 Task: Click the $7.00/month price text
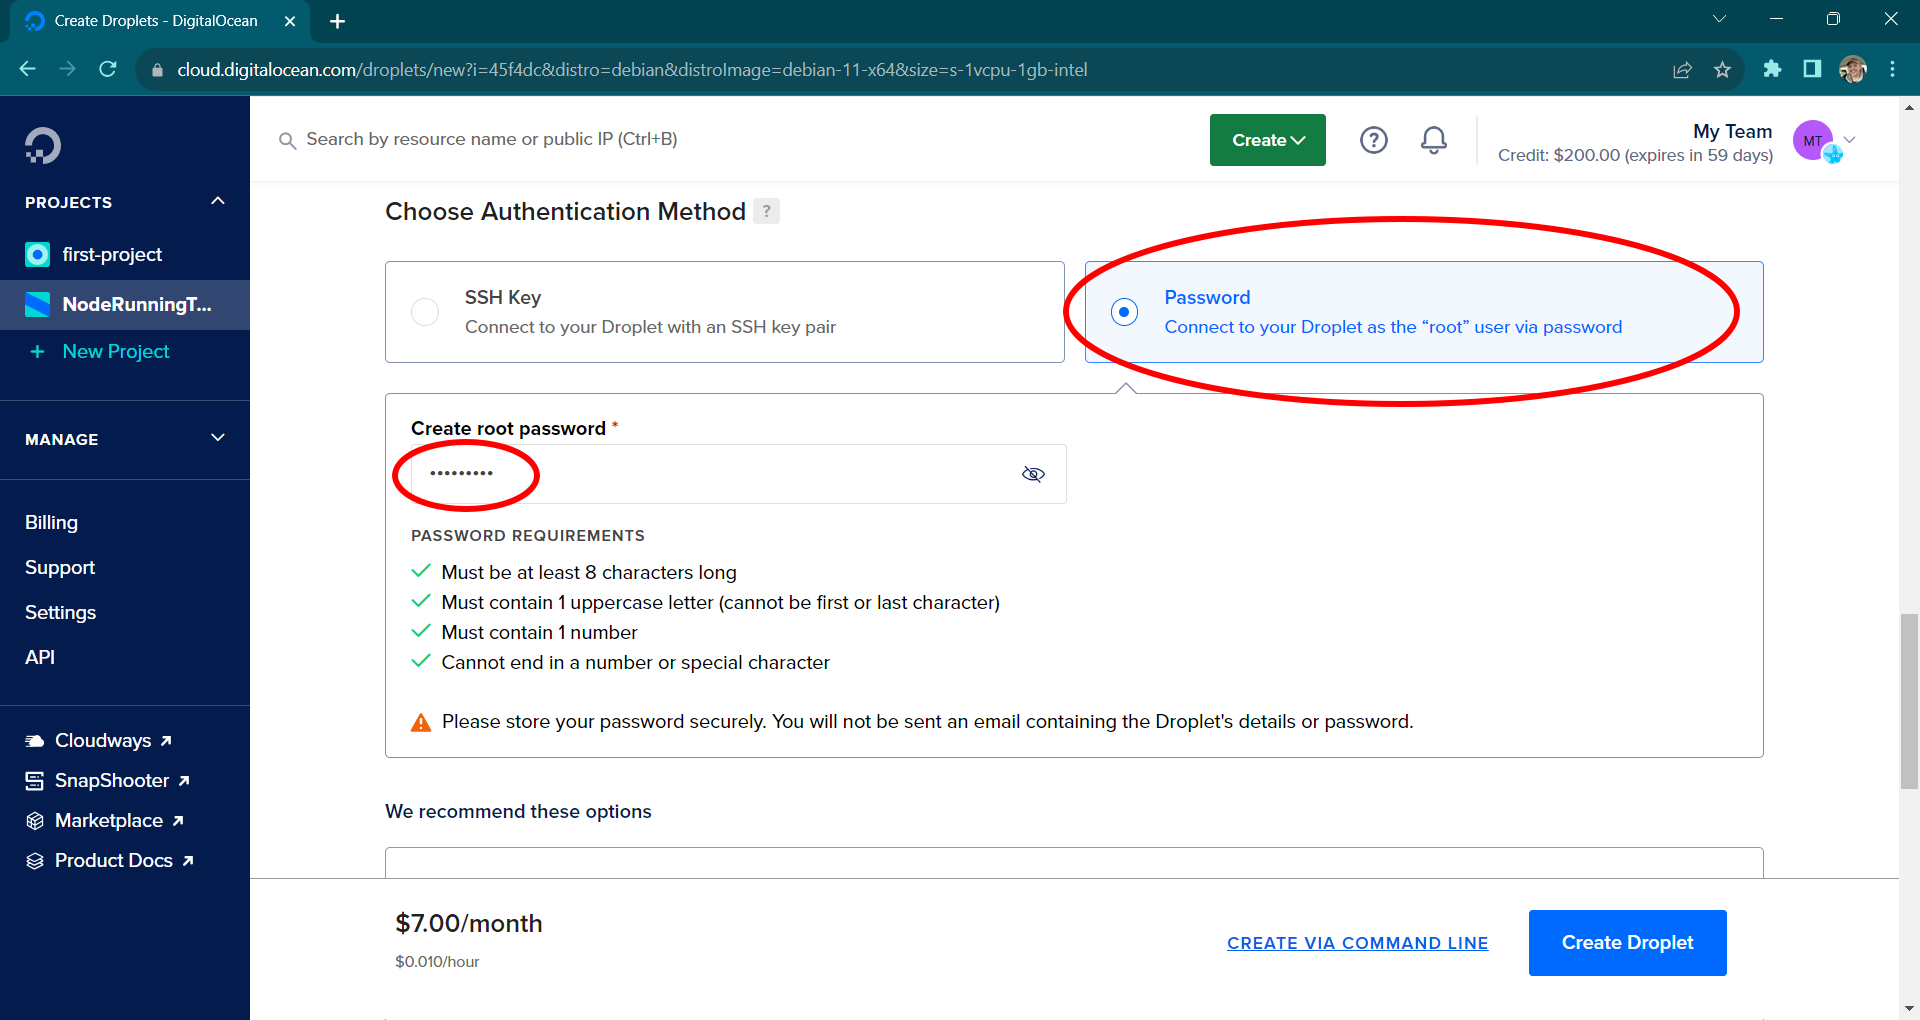click(x=469, y=924)
